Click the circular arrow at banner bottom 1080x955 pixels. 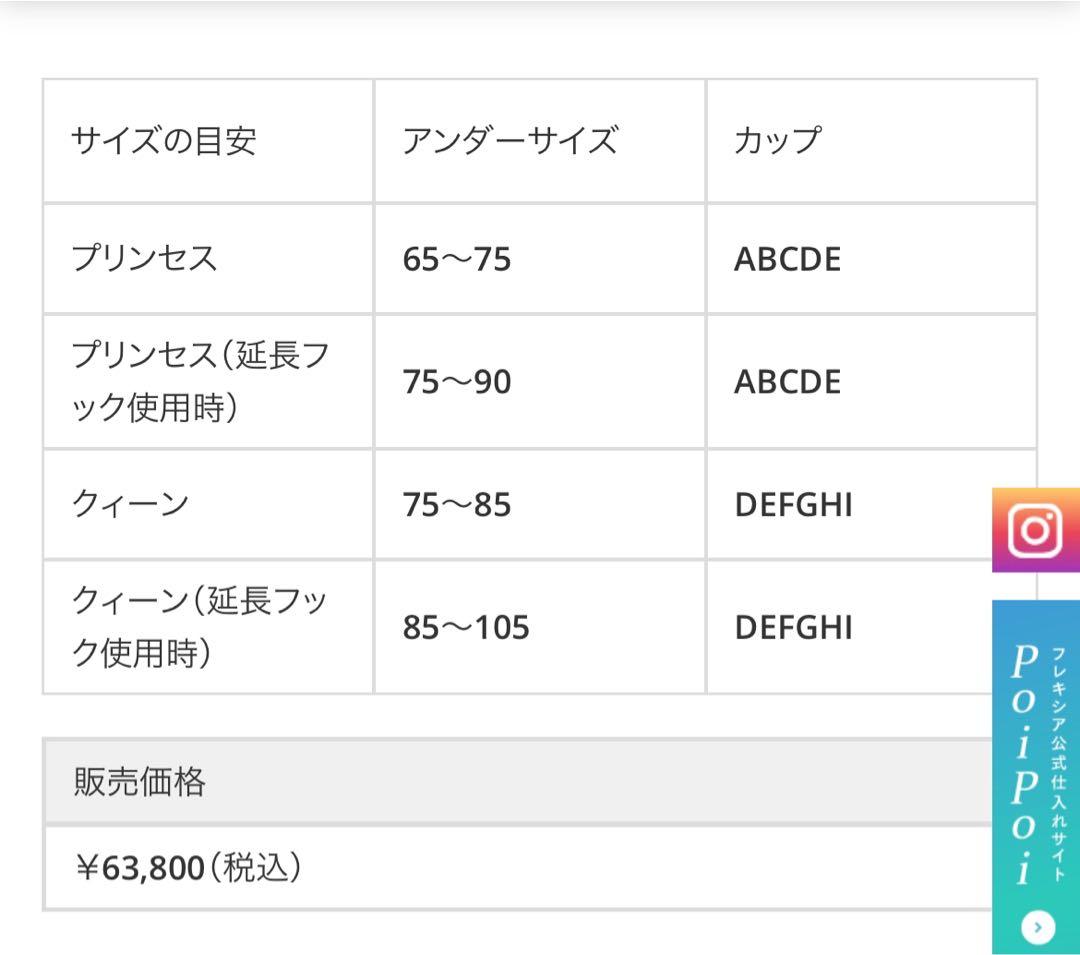1038,925
